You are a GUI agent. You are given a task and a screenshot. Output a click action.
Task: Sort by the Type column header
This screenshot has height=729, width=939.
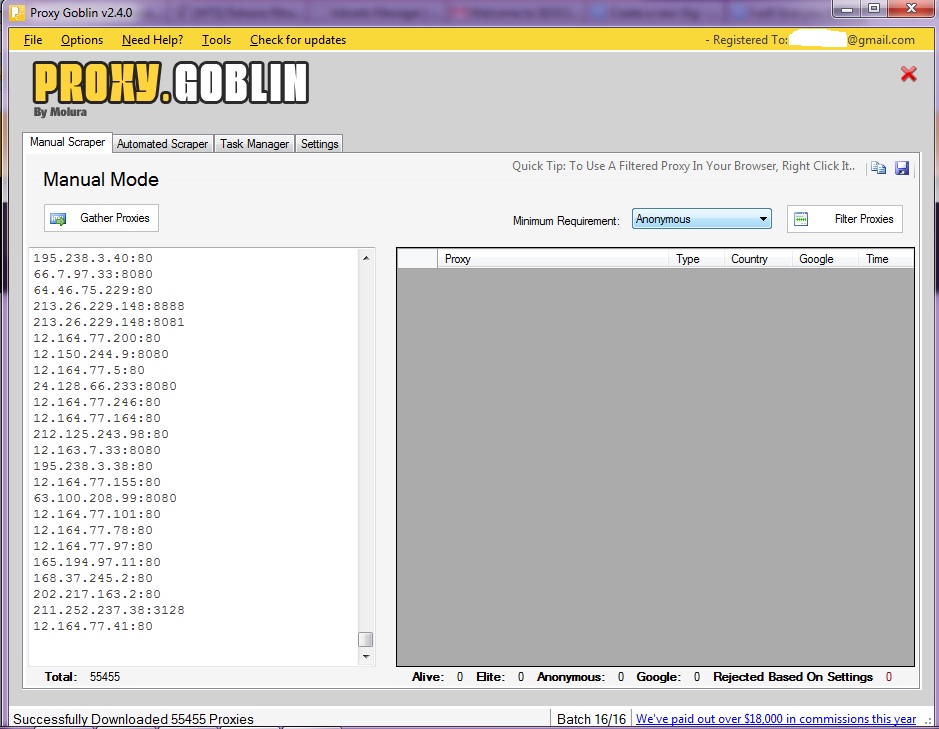coord(696,259)
